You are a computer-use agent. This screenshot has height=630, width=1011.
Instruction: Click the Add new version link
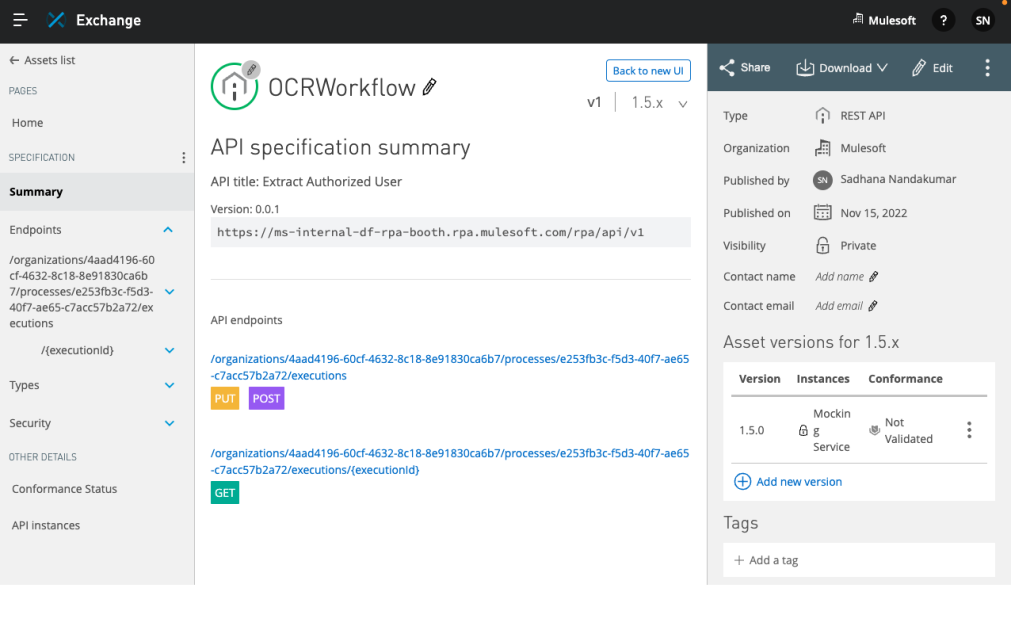click(x=788, y=481)
